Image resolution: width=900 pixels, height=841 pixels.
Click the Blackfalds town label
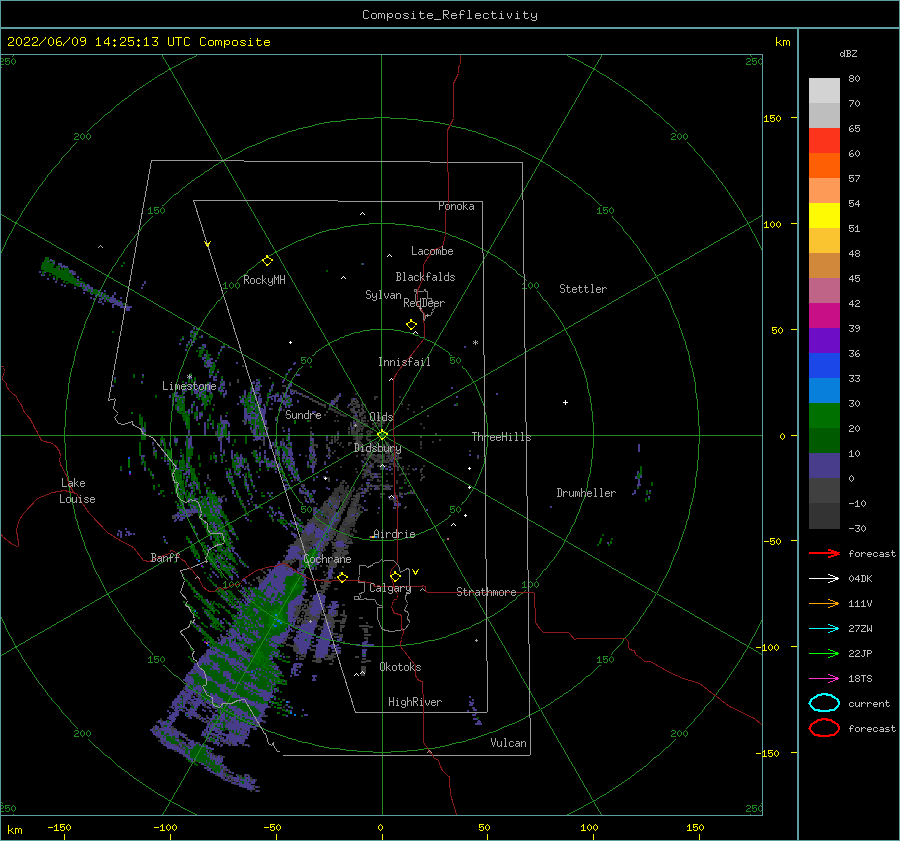point(425,277)
